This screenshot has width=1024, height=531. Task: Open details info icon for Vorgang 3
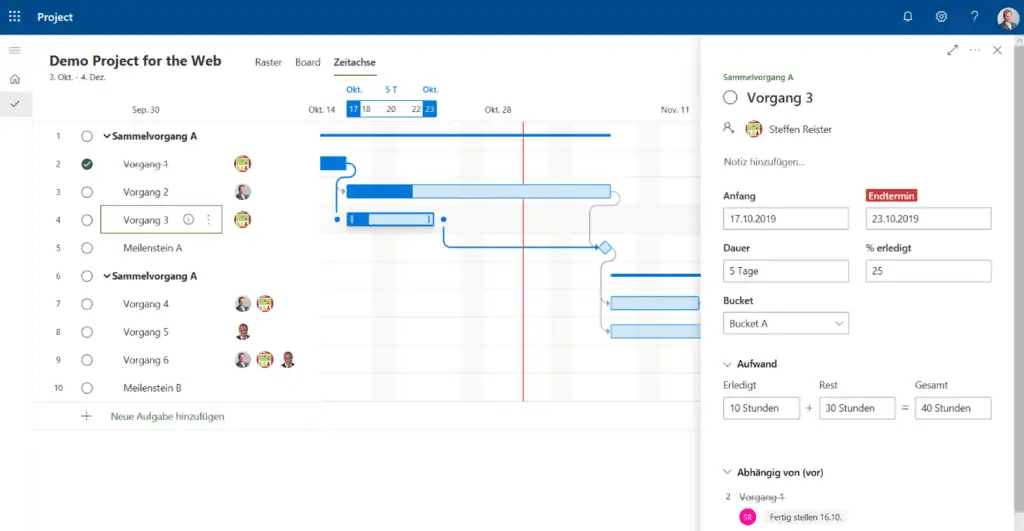point(189,220)
